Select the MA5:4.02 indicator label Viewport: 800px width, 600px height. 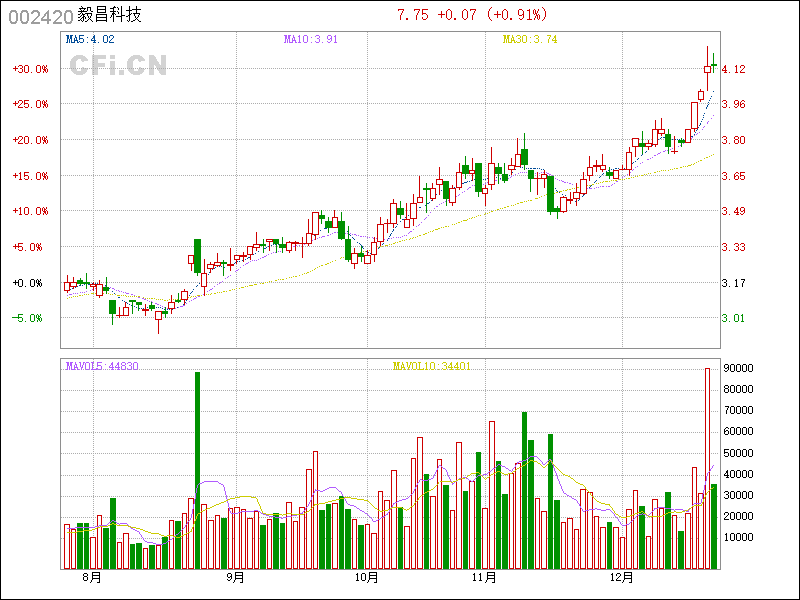point(90,40)
